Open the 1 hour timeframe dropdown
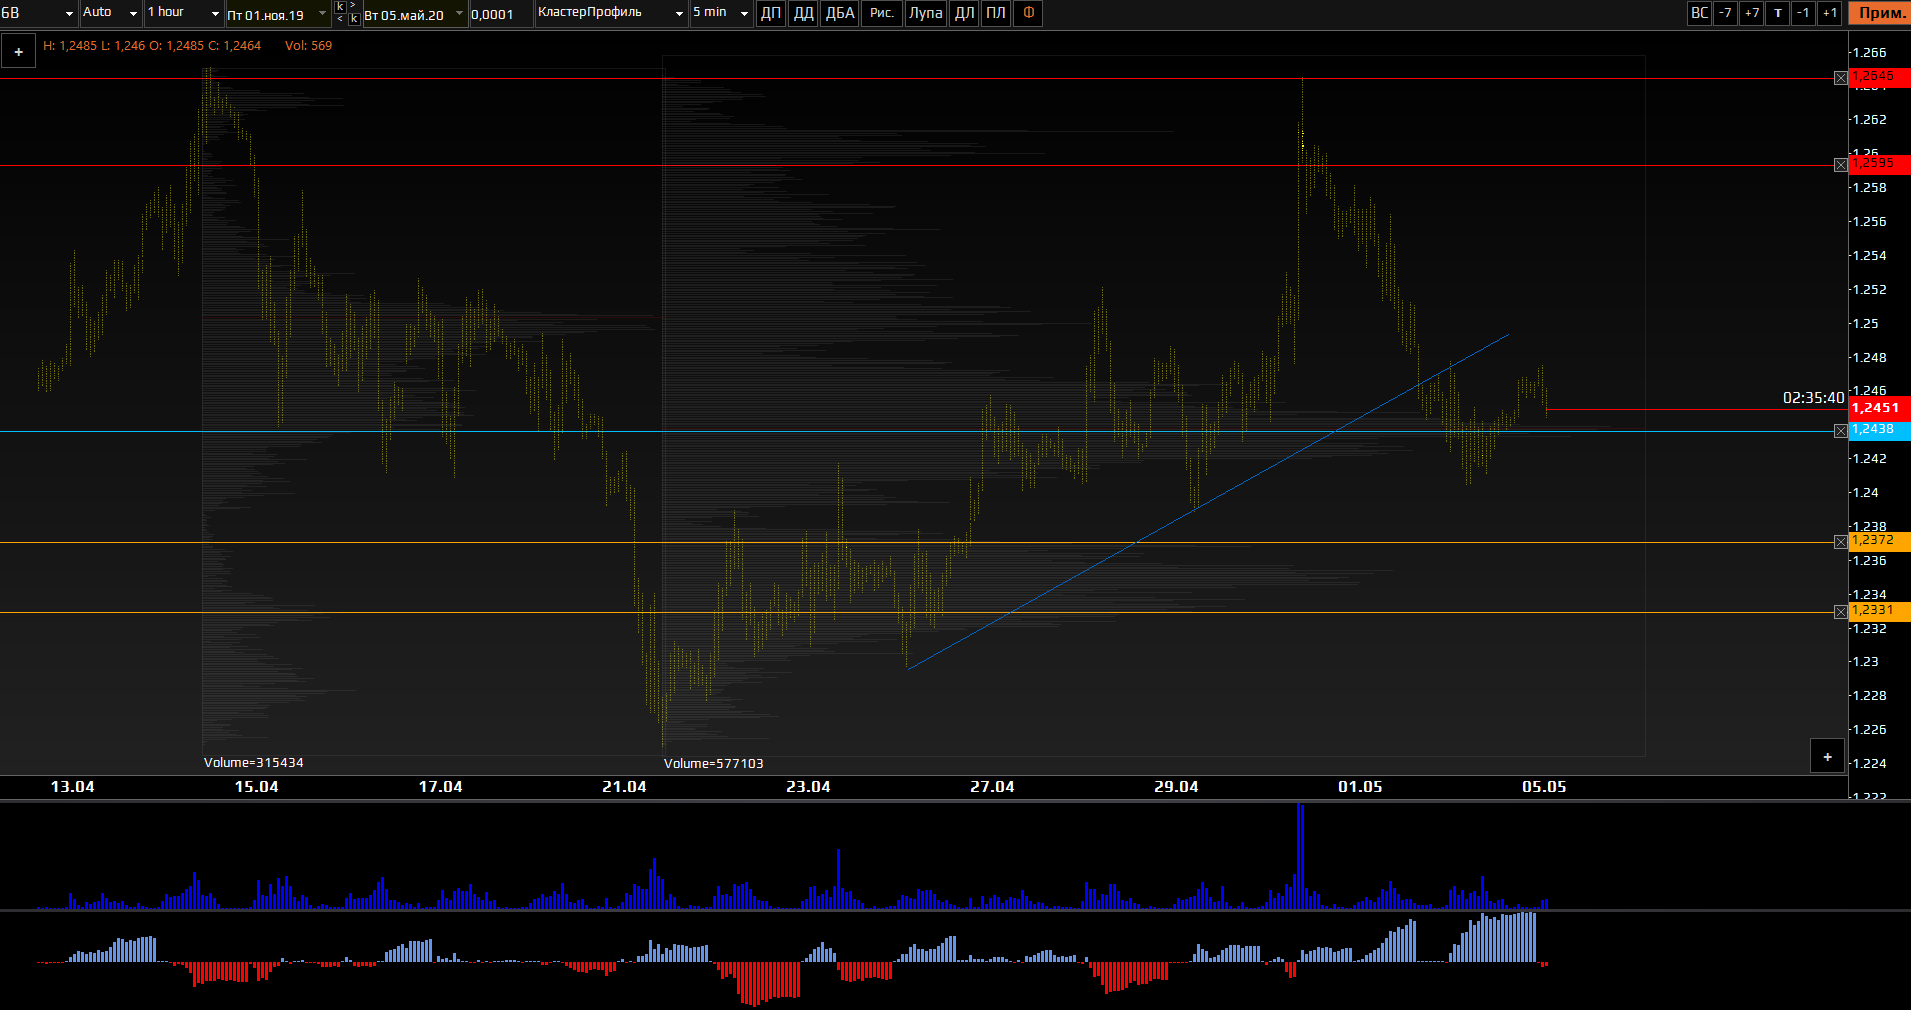Viewport: 1911px width, 1010px height. click(x=184, y=13)
